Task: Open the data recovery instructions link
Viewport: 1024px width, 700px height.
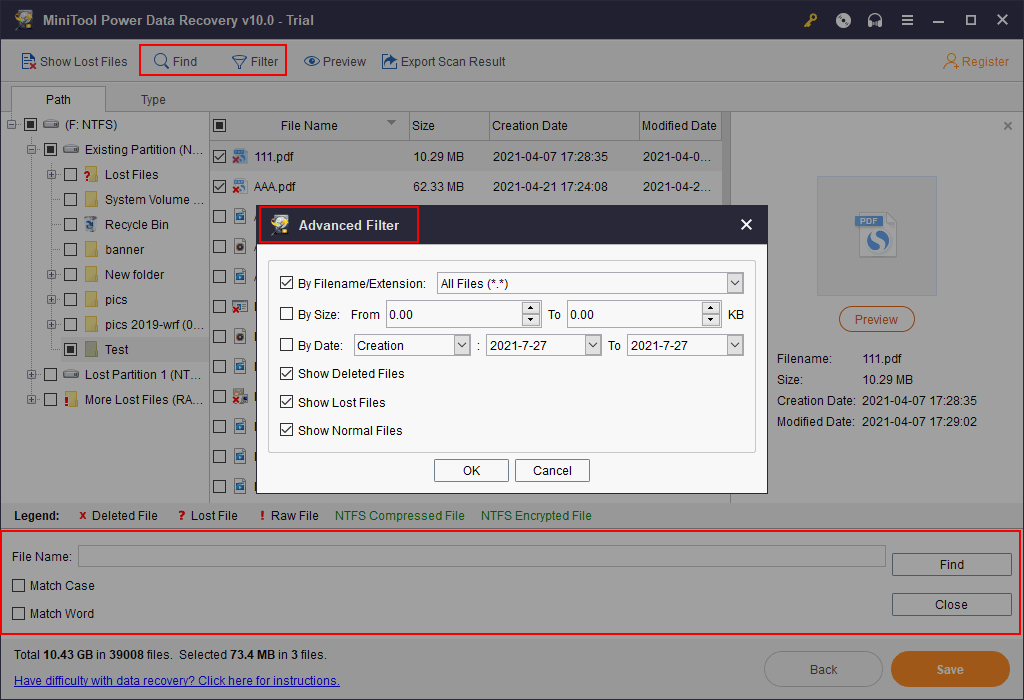Action: [x=177, y=680]
